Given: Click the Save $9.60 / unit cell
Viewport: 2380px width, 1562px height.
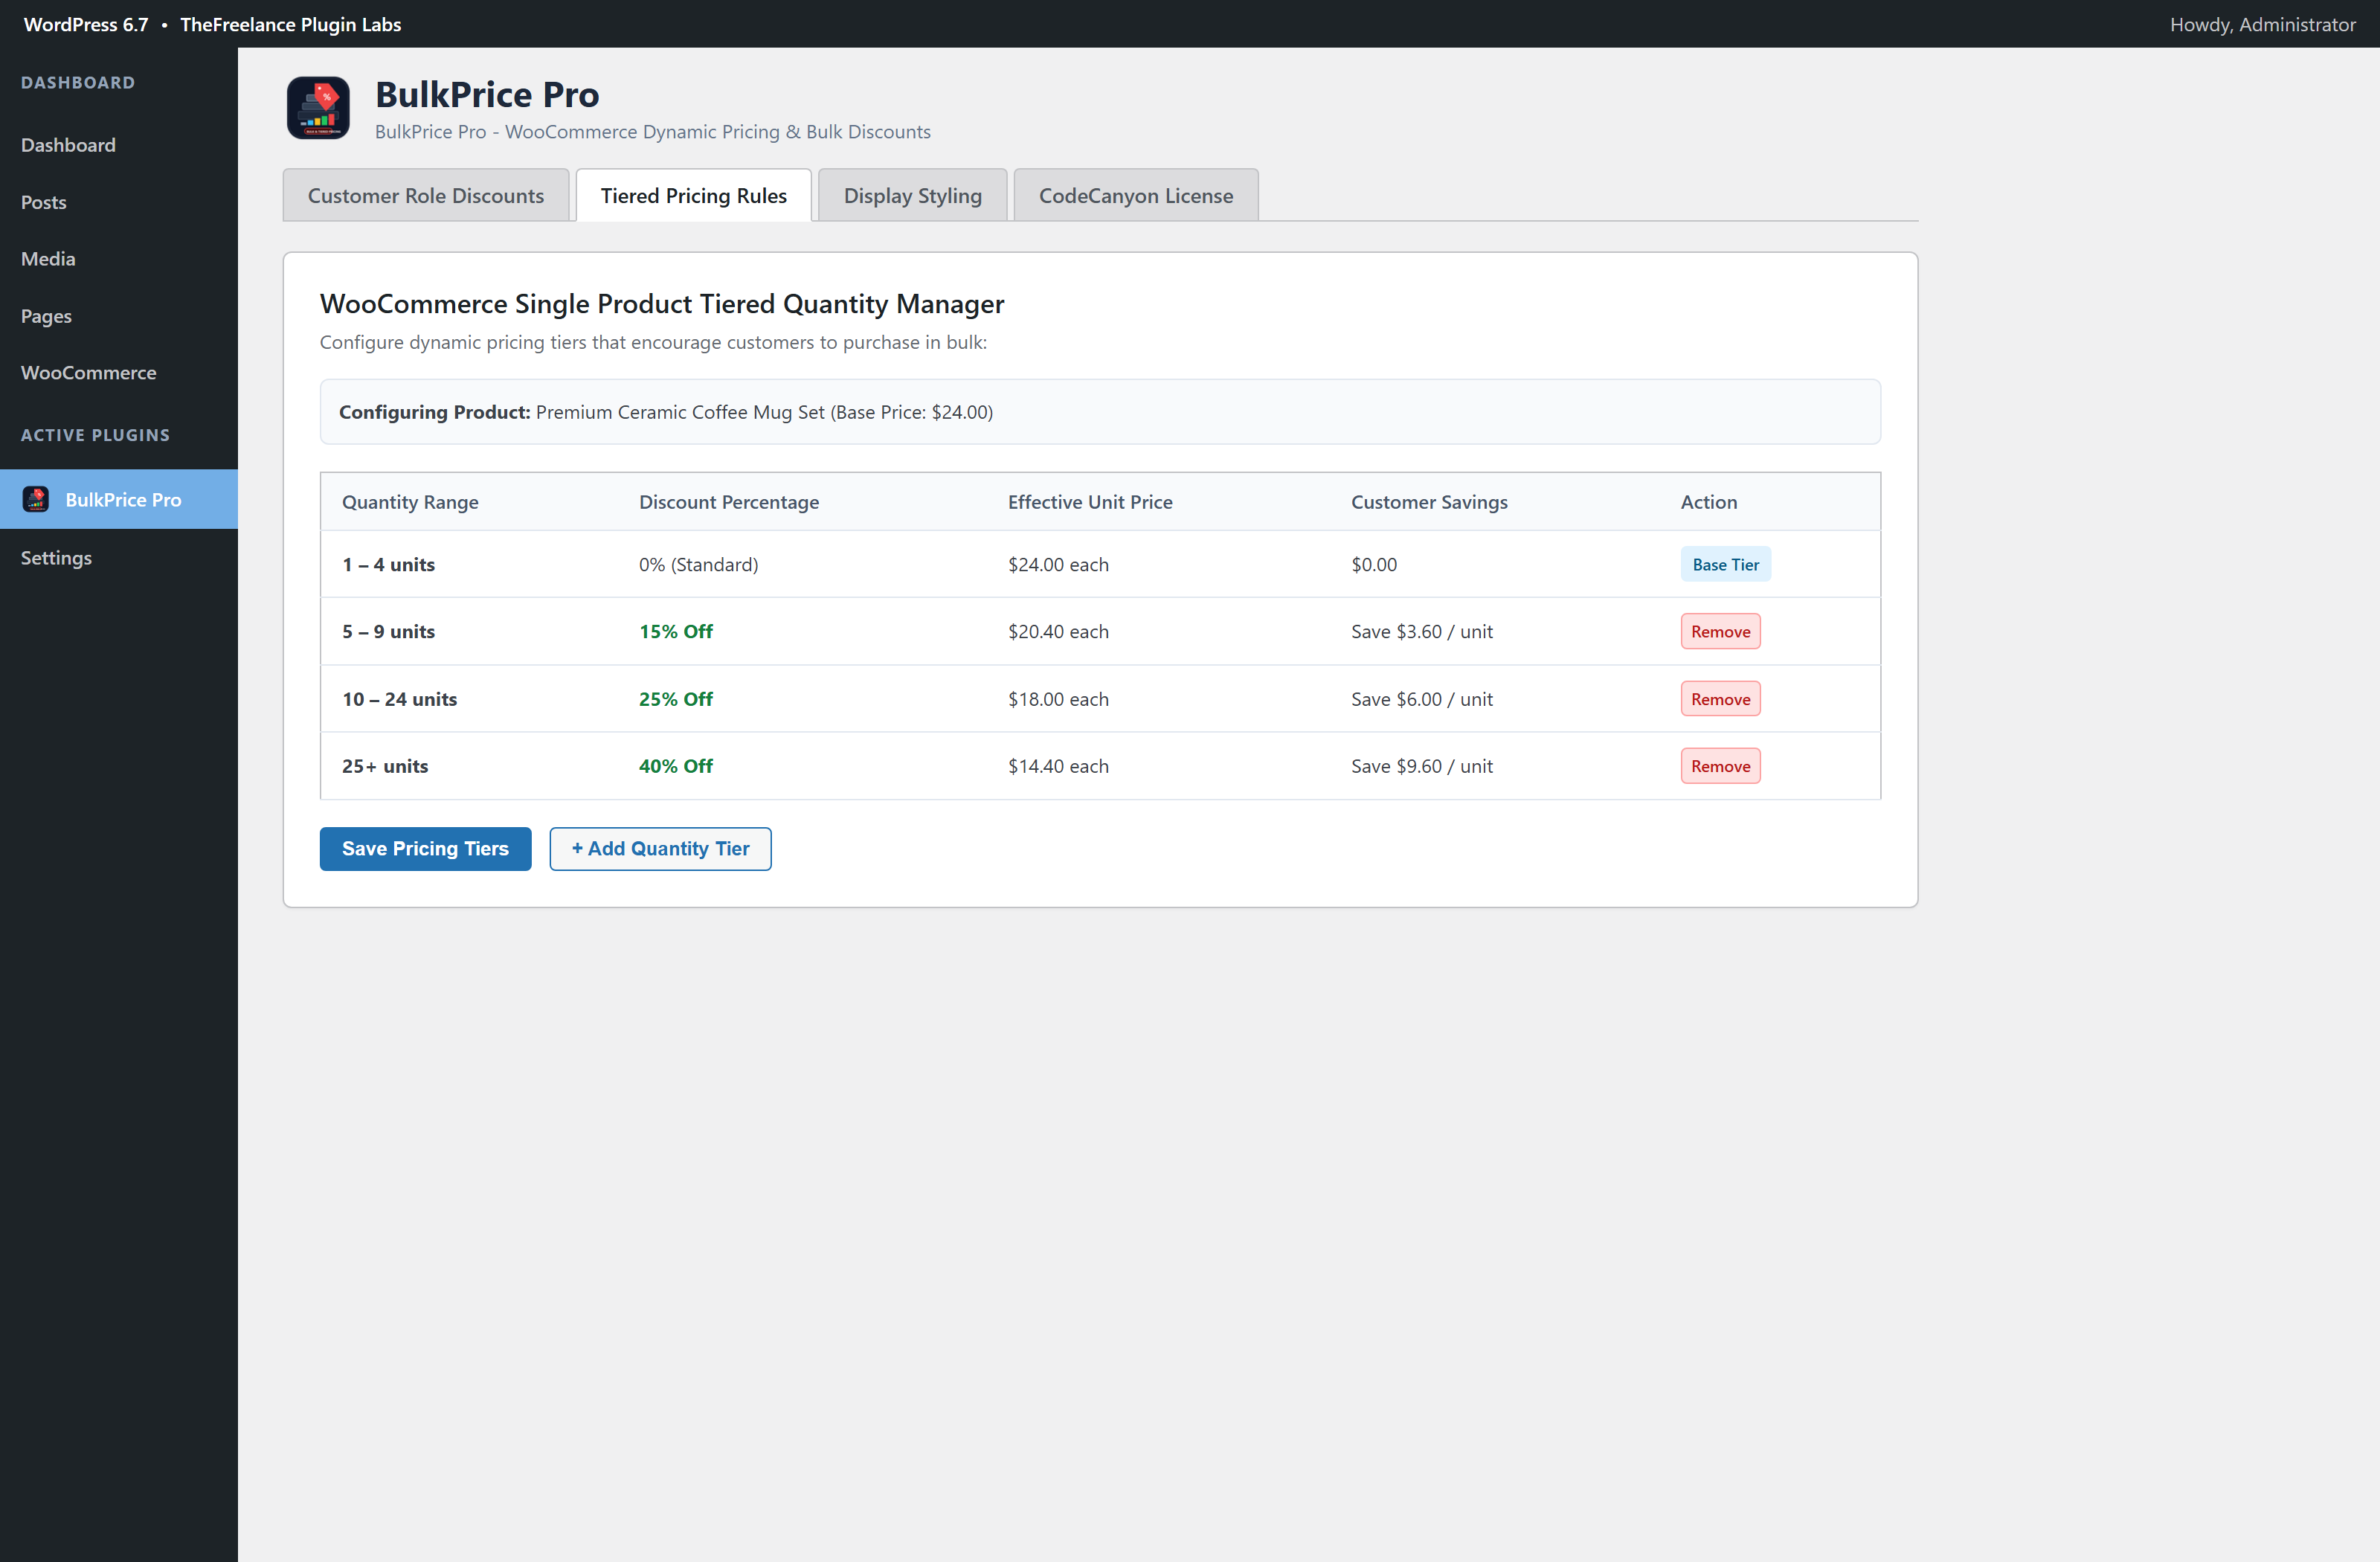Looking at the screenshot, I should [x=1422, y=767].
